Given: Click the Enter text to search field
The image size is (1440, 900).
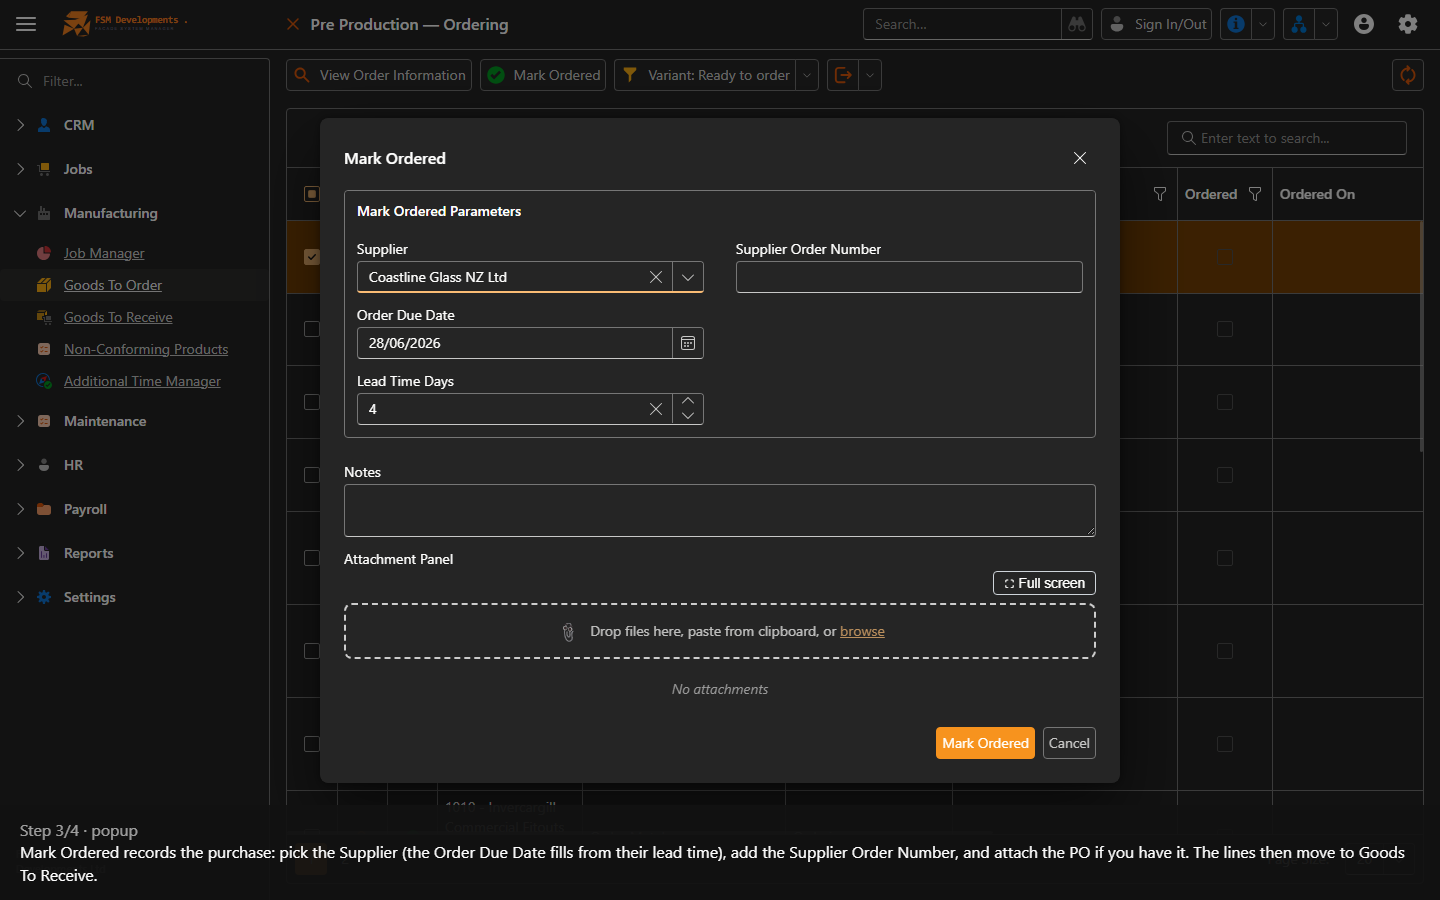Looking at the screenshot, I should (x=1287, y=138).
